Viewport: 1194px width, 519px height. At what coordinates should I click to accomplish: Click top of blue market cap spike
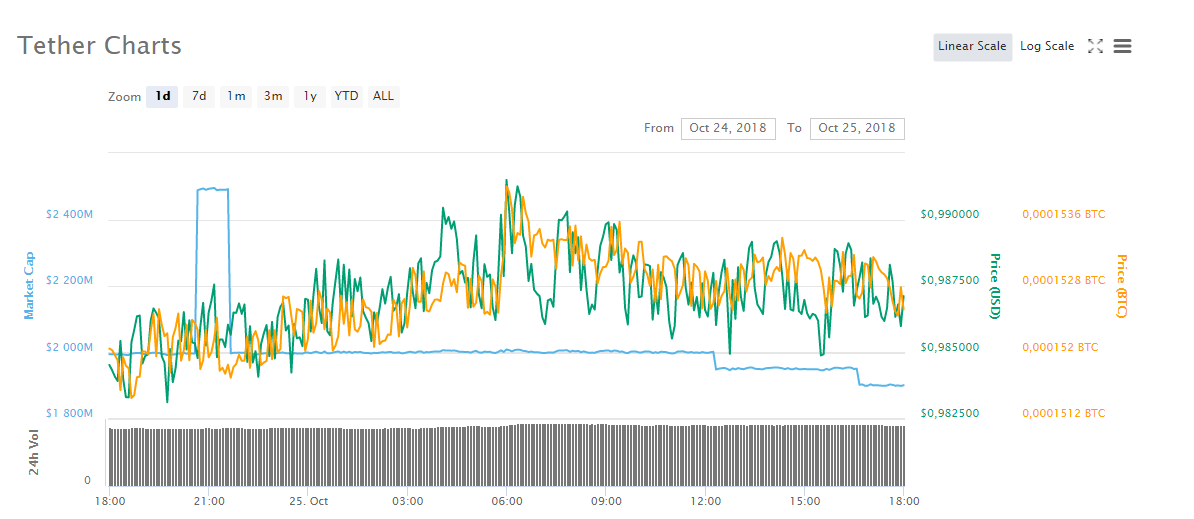click(x=212, y=188)
